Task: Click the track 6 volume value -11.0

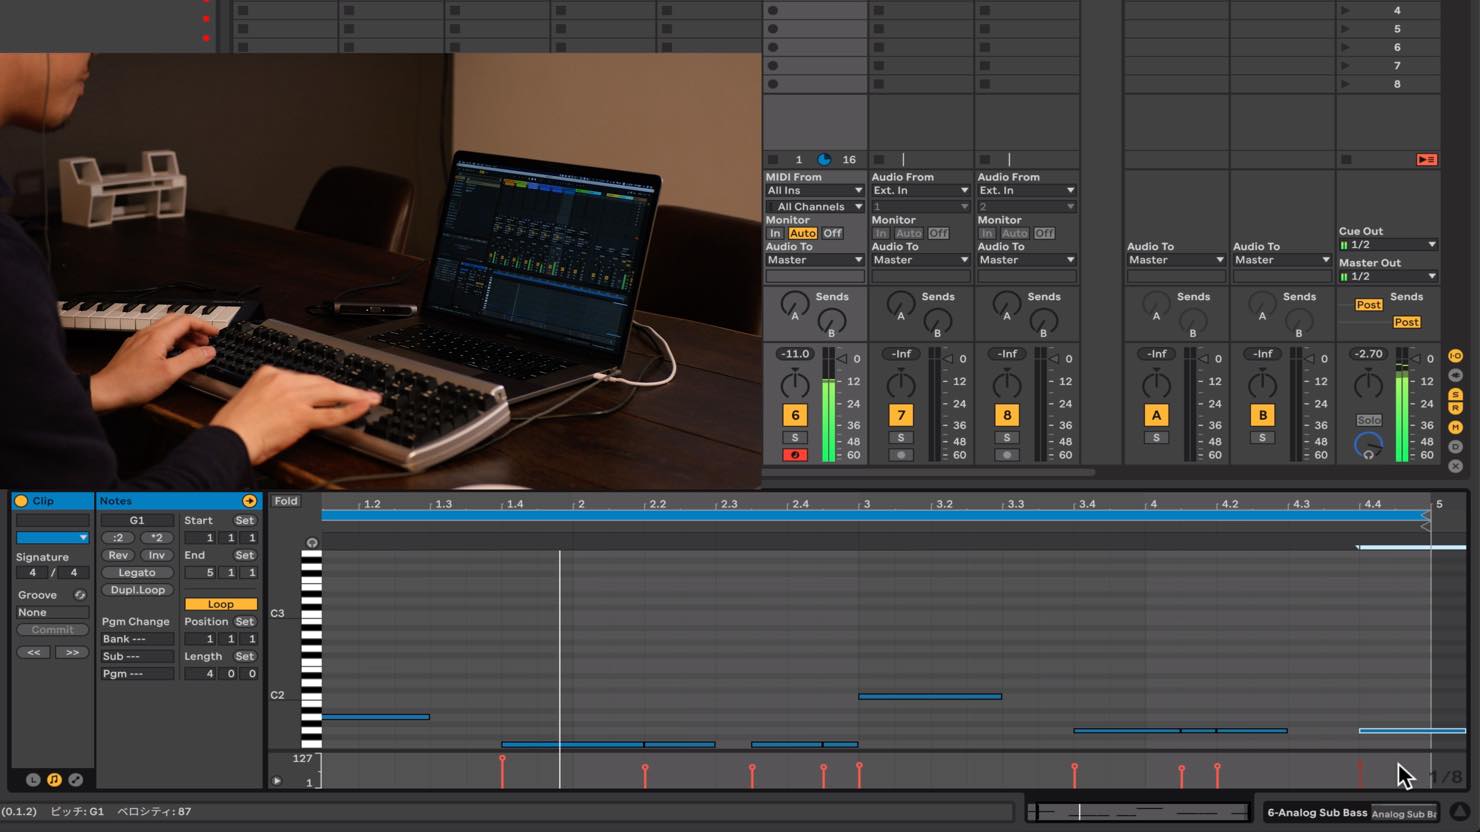Action: (x=795, y=354)
